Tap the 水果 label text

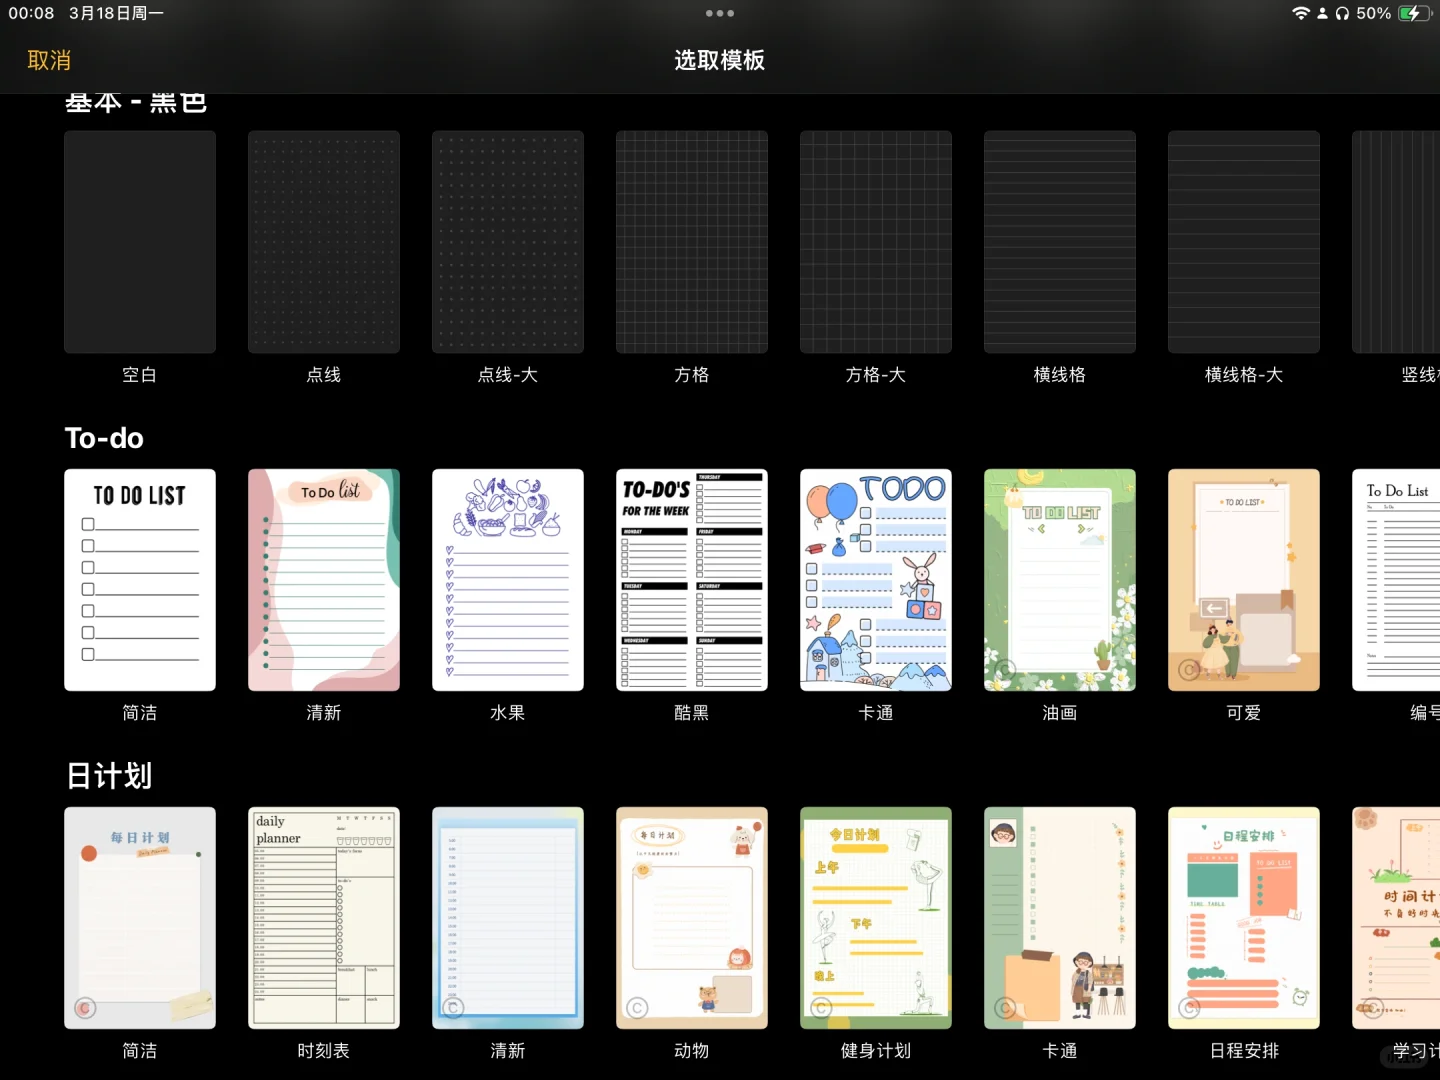(x=508, y=713)
